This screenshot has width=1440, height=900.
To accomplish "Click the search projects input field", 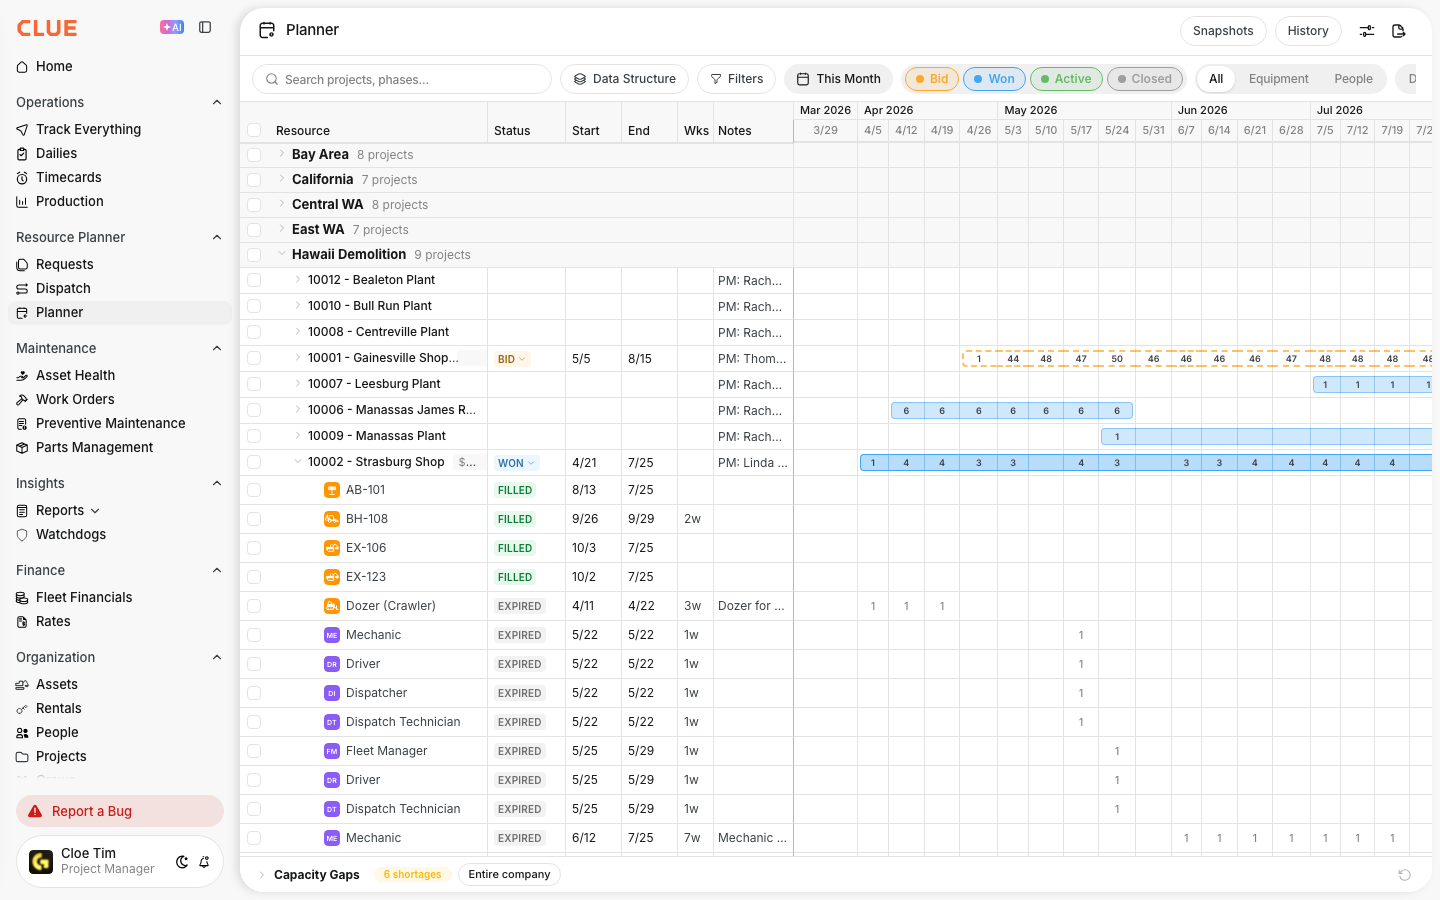I will (402, 79).
